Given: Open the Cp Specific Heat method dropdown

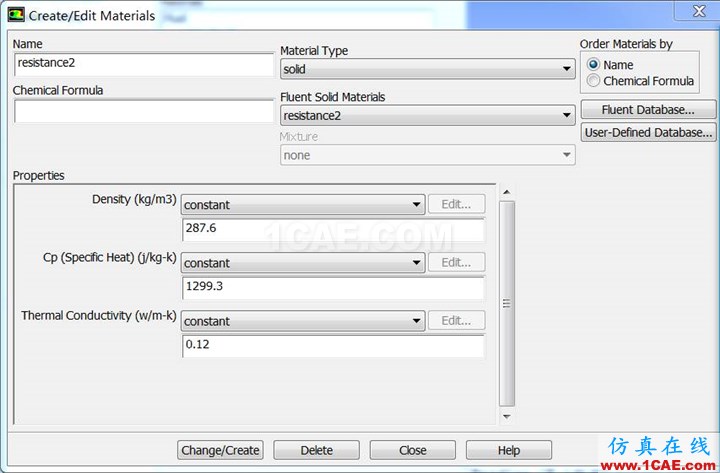Looking at the screenshot, I should pyautogui.click(x=303, y=263).
